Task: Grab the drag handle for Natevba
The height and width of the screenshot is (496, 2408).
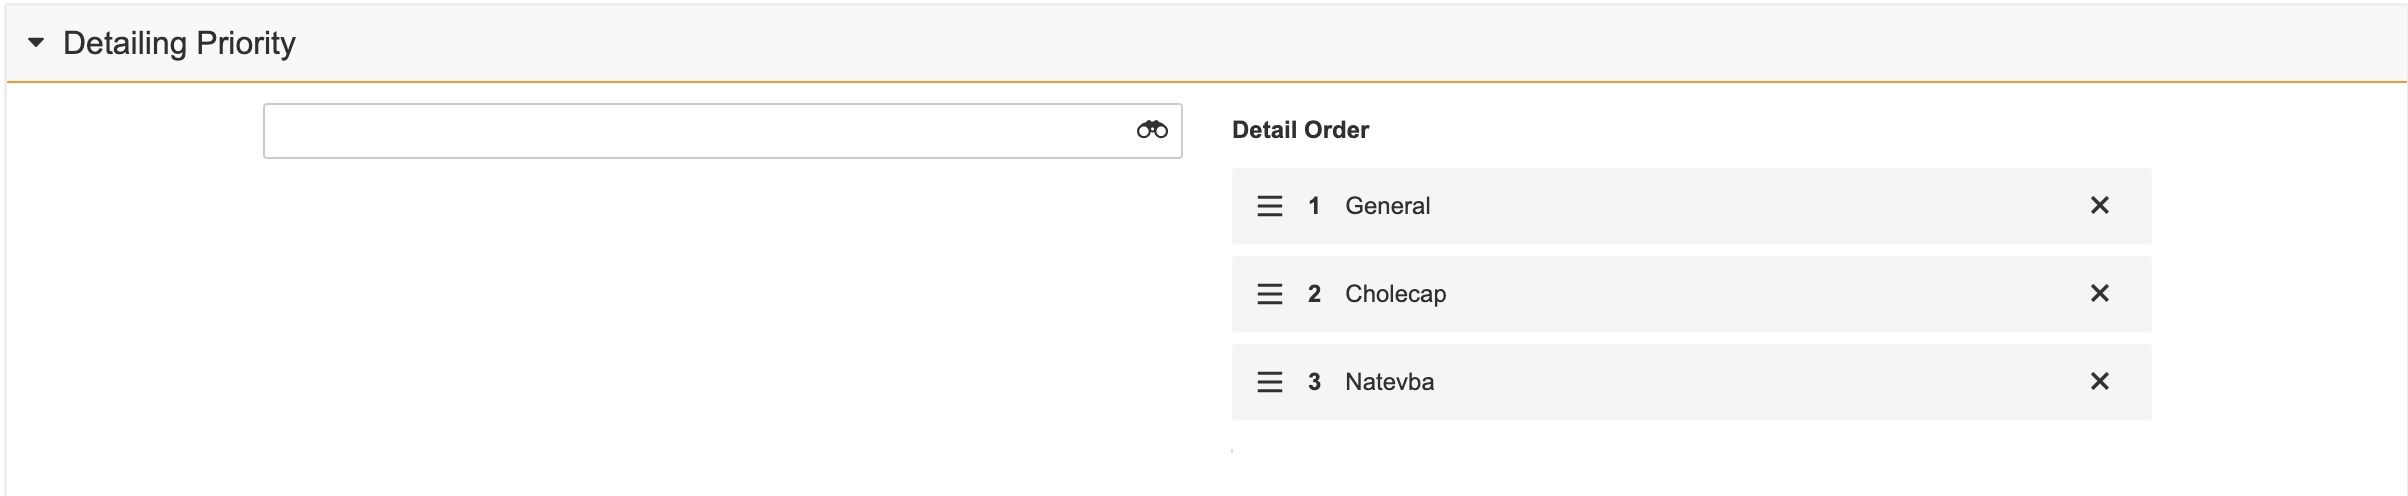Action: (1270, 382)
